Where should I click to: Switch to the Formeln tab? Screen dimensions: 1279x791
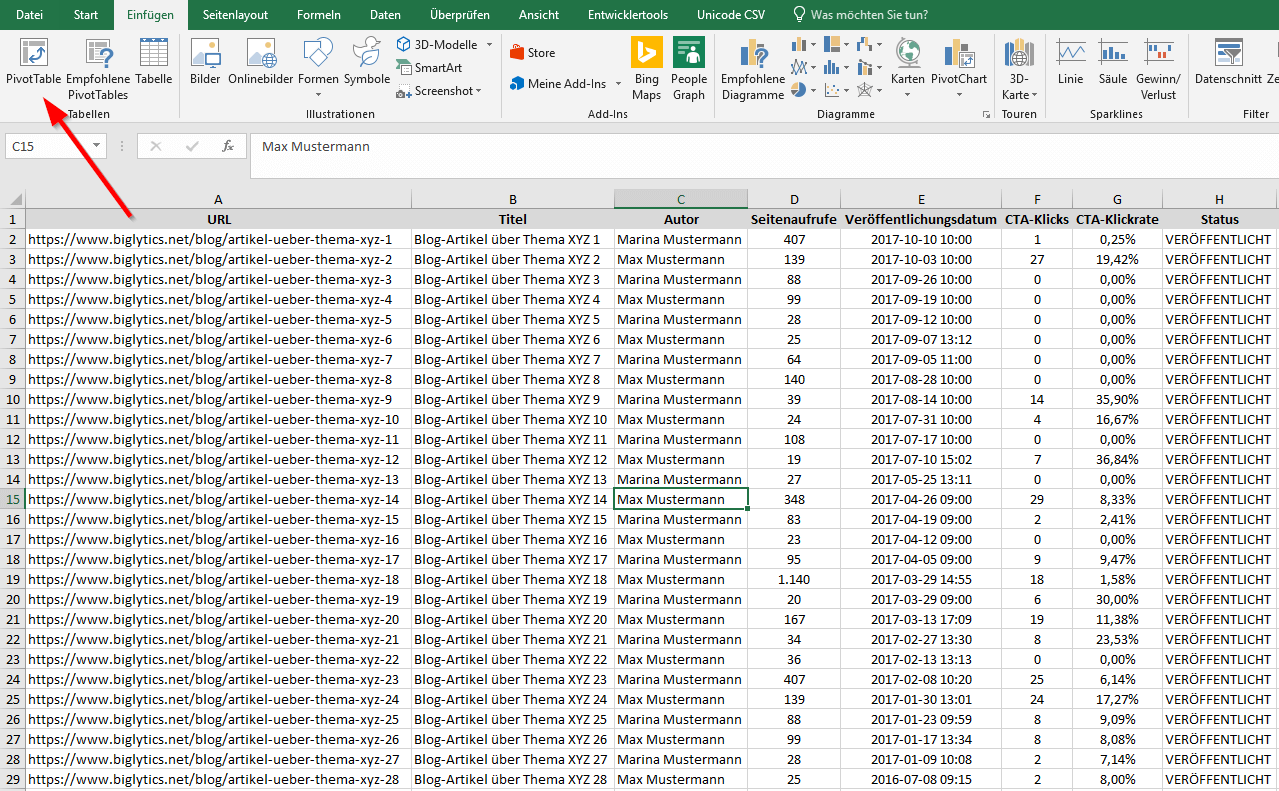pyautogui.click(x=319, y=15)
